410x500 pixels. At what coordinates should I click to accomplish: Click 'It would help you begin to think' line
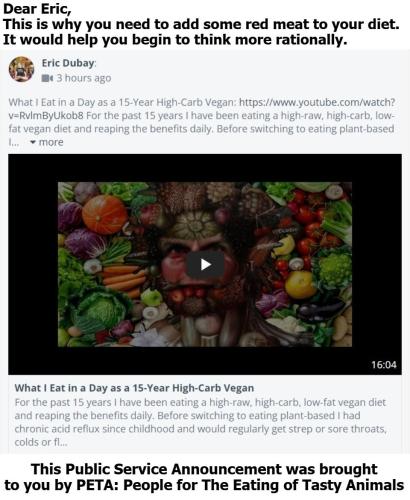(x=175, y=40)
